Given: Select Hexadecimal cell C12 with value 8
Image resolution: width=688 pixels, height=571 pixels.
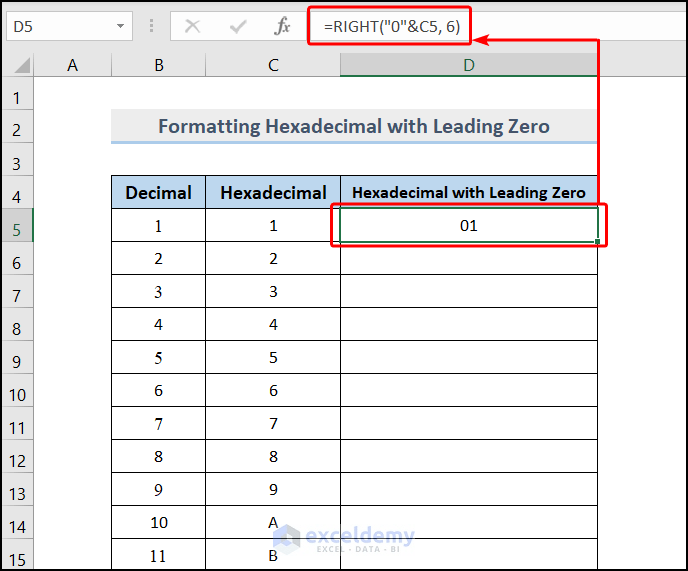Looking at the screenshot, I should click(x=273, y=456).
